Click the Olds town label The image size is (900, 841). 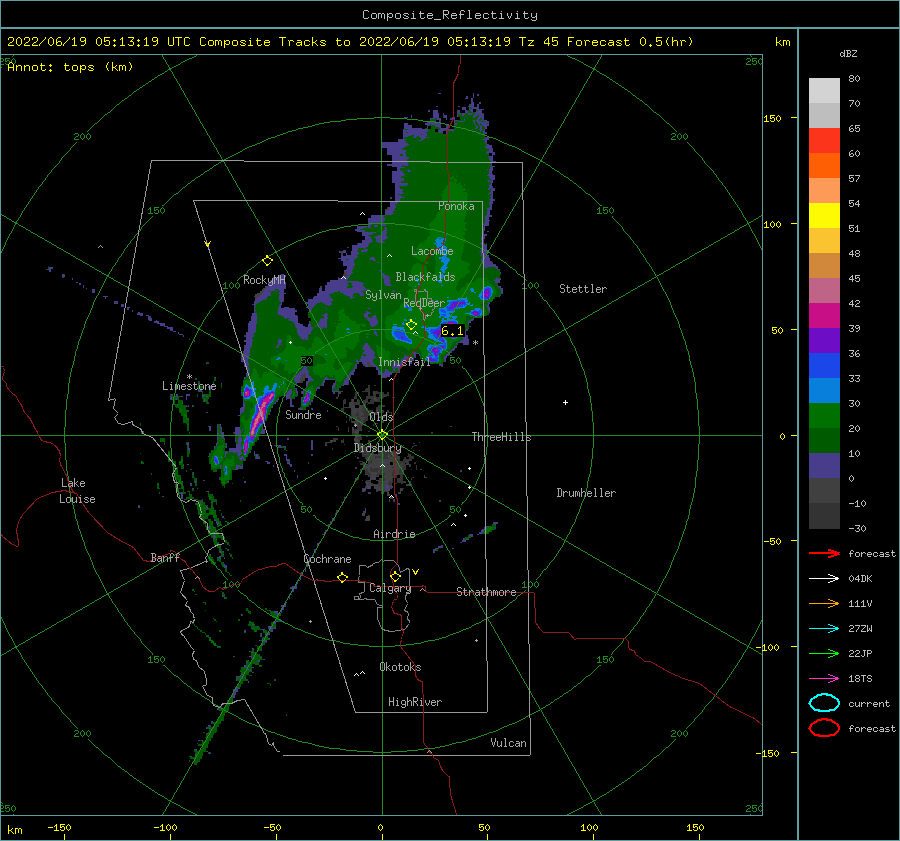381,416
